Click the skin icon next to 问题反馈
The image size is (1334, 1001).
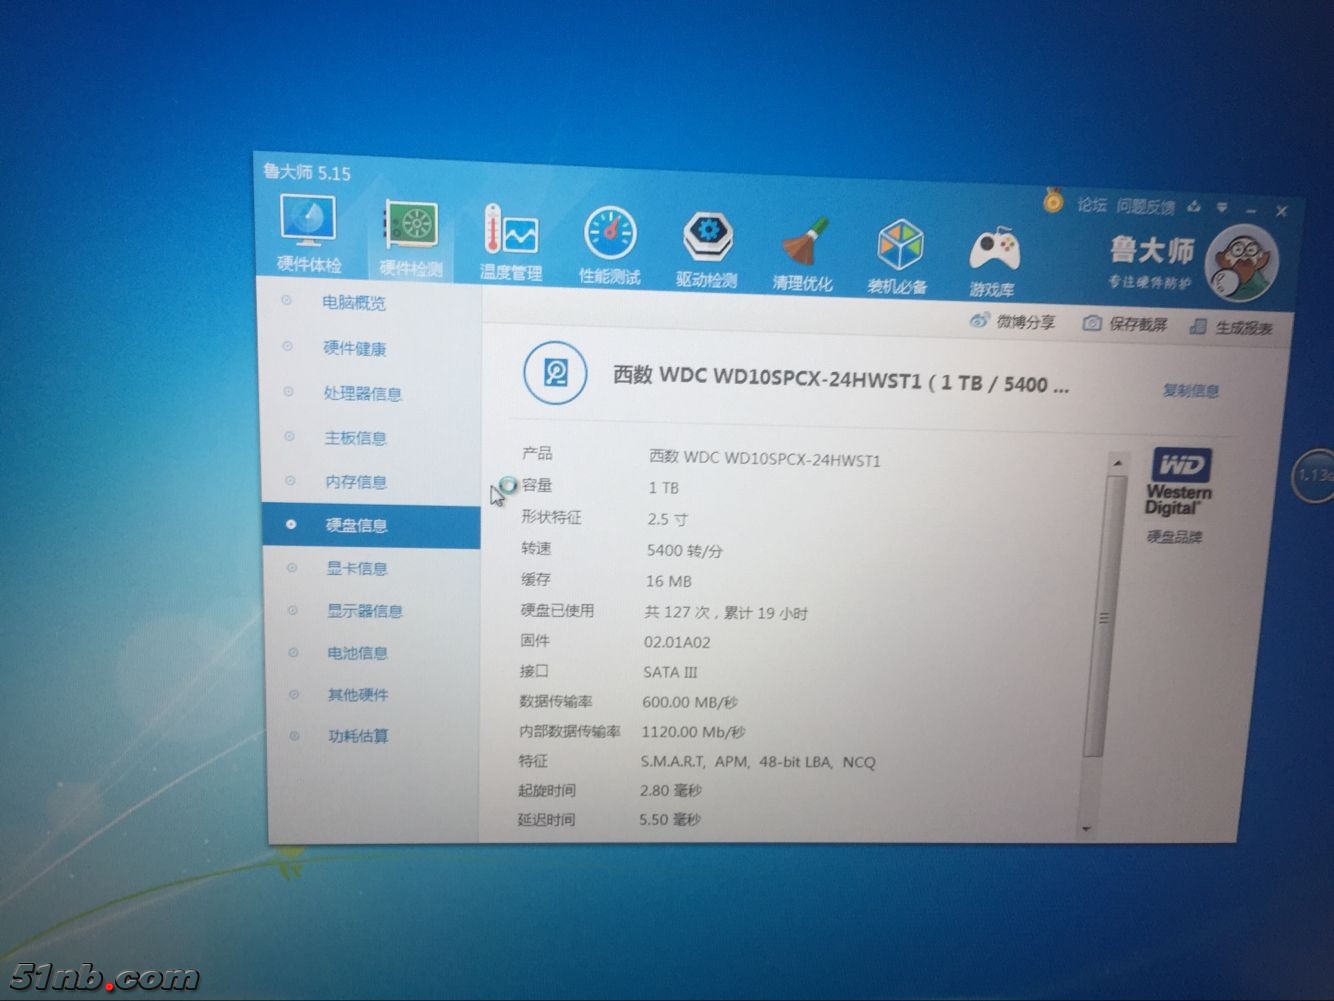(x=1193, y=207)
